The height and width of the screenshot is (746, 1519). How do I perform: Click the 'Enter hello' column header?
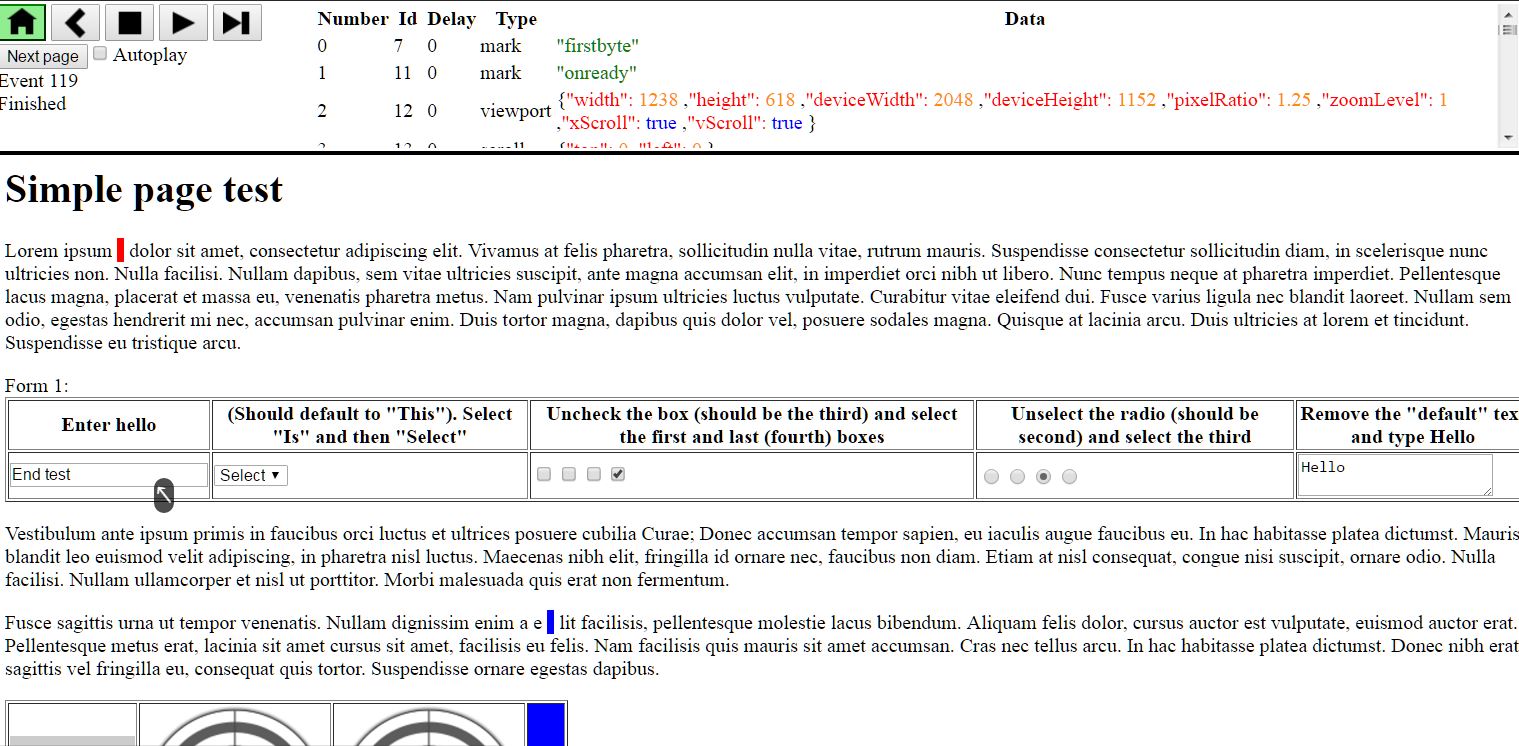(109, 425)
